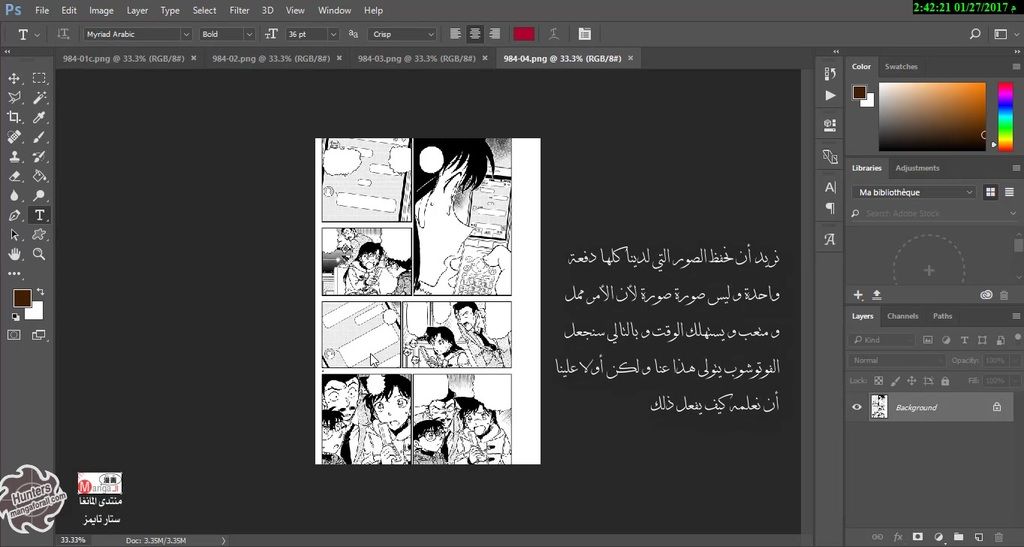Swap foreground and background colors
This screenshot has width=1024, height=547.
40,292
